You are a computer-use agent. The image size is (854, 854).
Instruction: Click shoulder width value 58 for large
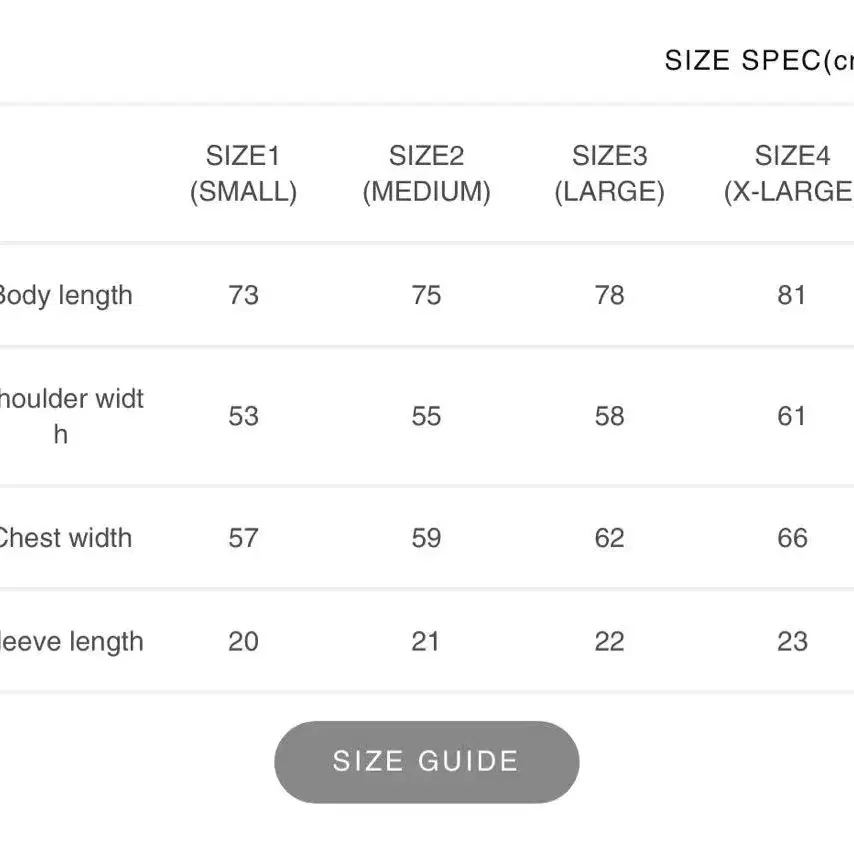pyautogui.click(x=609, y=416)
